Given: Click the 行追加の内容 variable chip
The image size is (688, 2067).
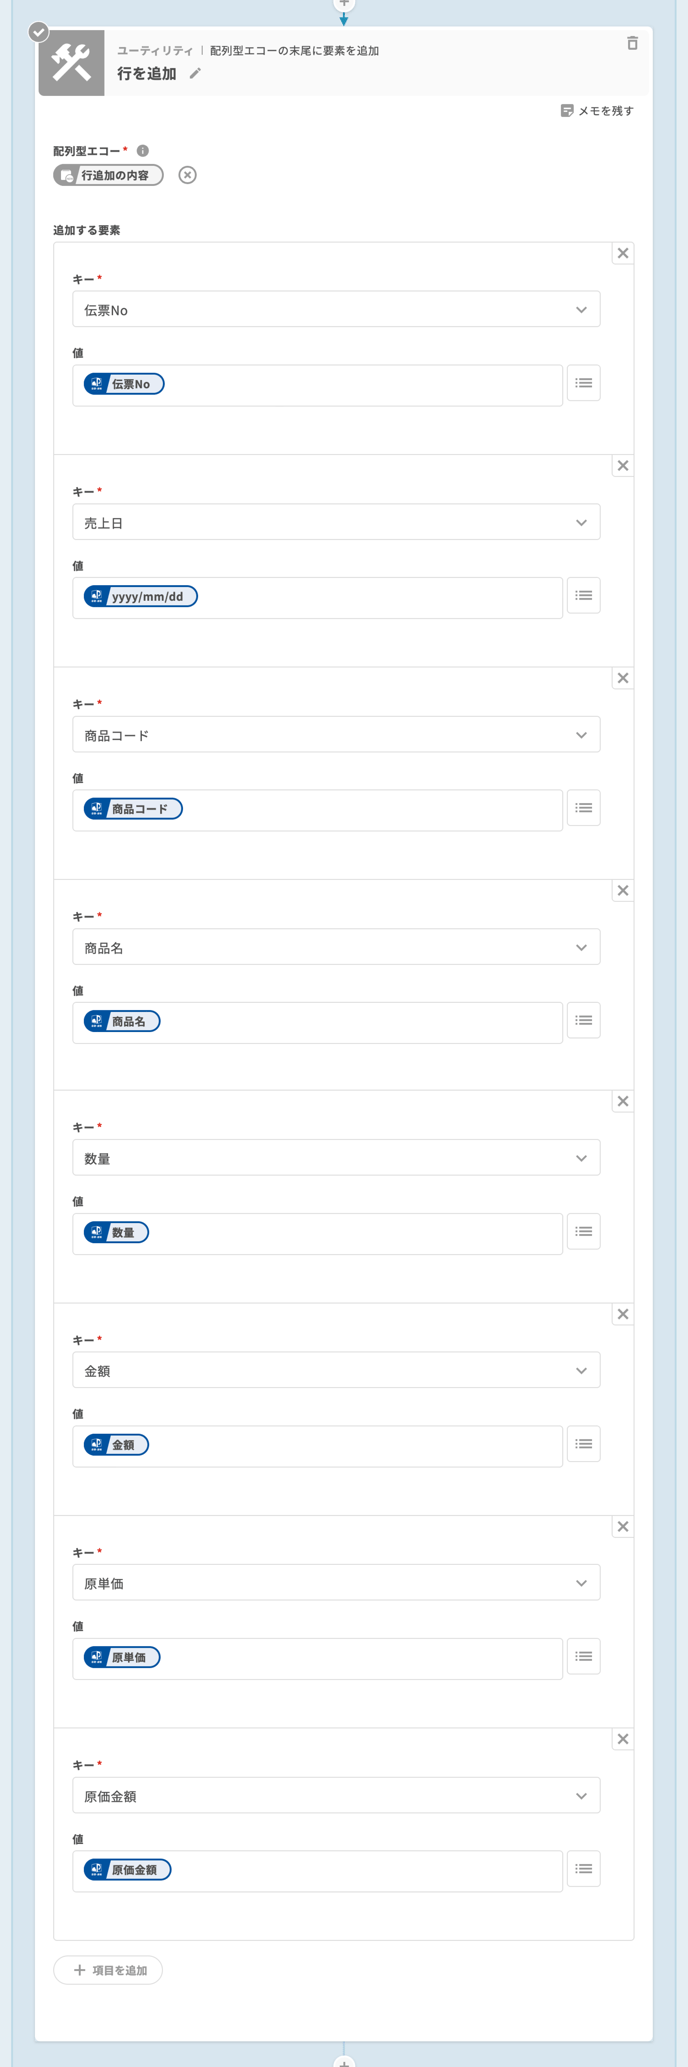Looking at the screenshot, I should point(108,175).
